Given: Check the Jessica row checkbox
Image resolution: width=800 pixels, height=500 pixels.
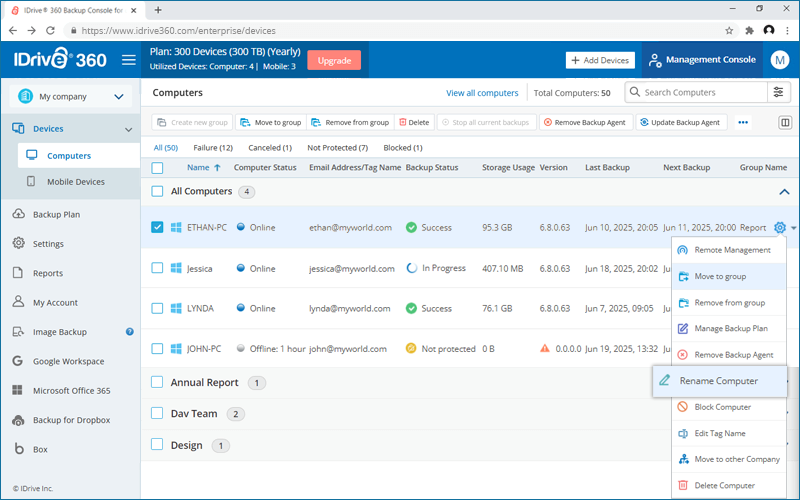Looking at the screenshot, I should click(x=157, y=268).
